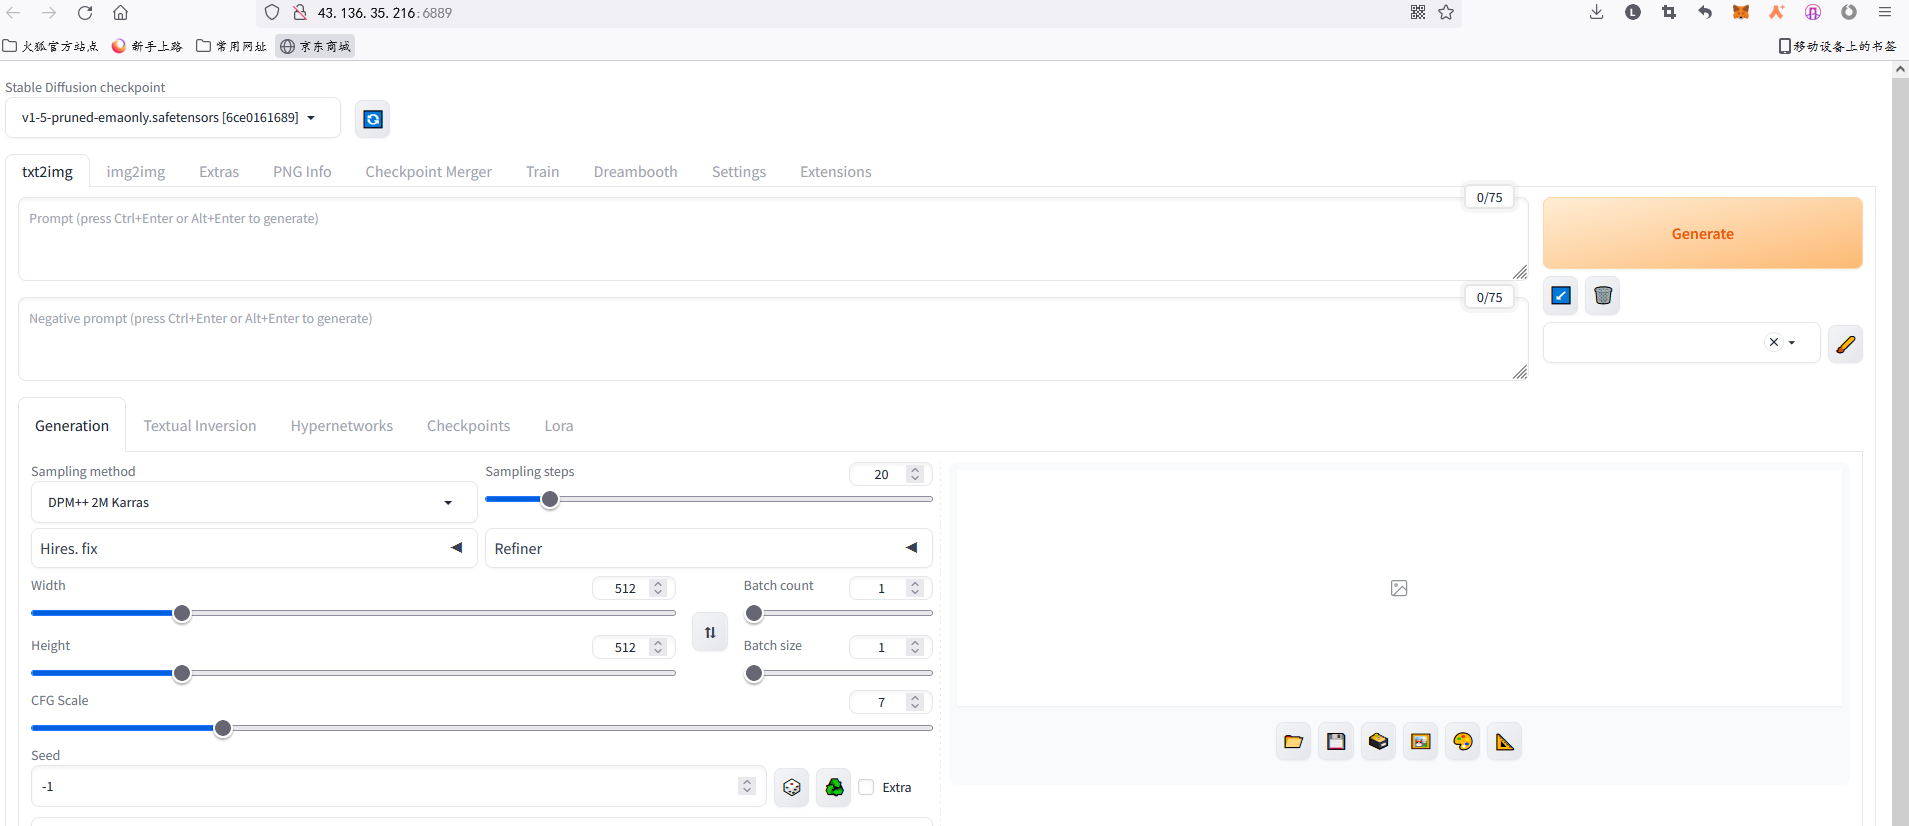1909x826 pixels.
Task: Refresh the Stable Diffusion checkpoint list
Action: pyautogui.click(x=373, y=119)
